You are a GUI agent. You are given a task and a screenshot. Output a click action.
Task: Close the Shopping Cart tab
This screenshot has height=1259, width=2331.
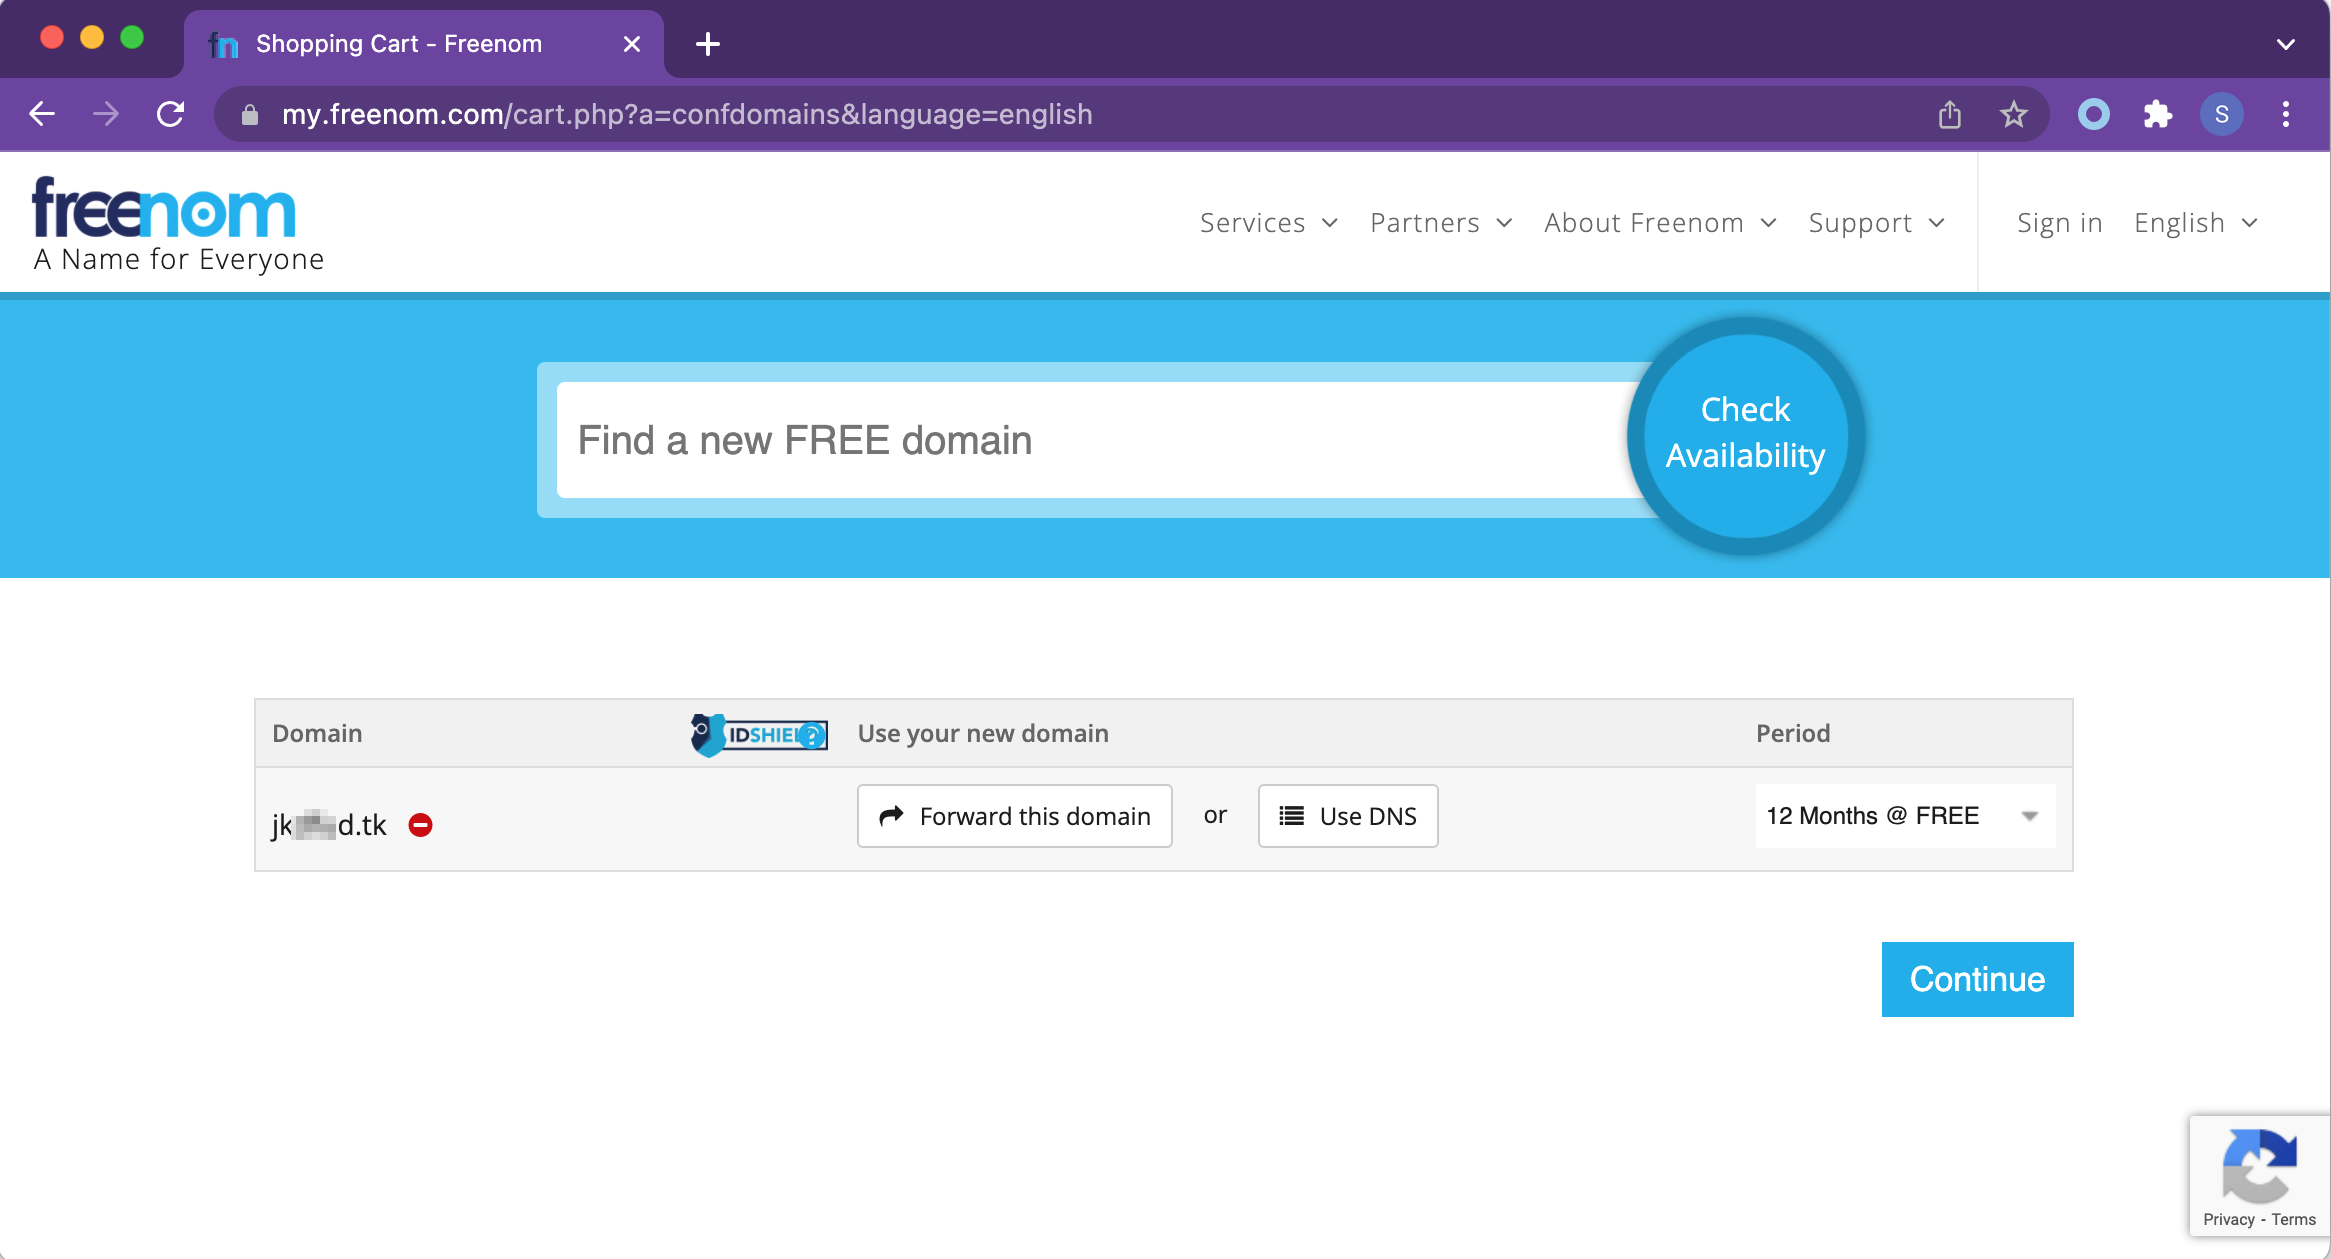pos(631,44)
